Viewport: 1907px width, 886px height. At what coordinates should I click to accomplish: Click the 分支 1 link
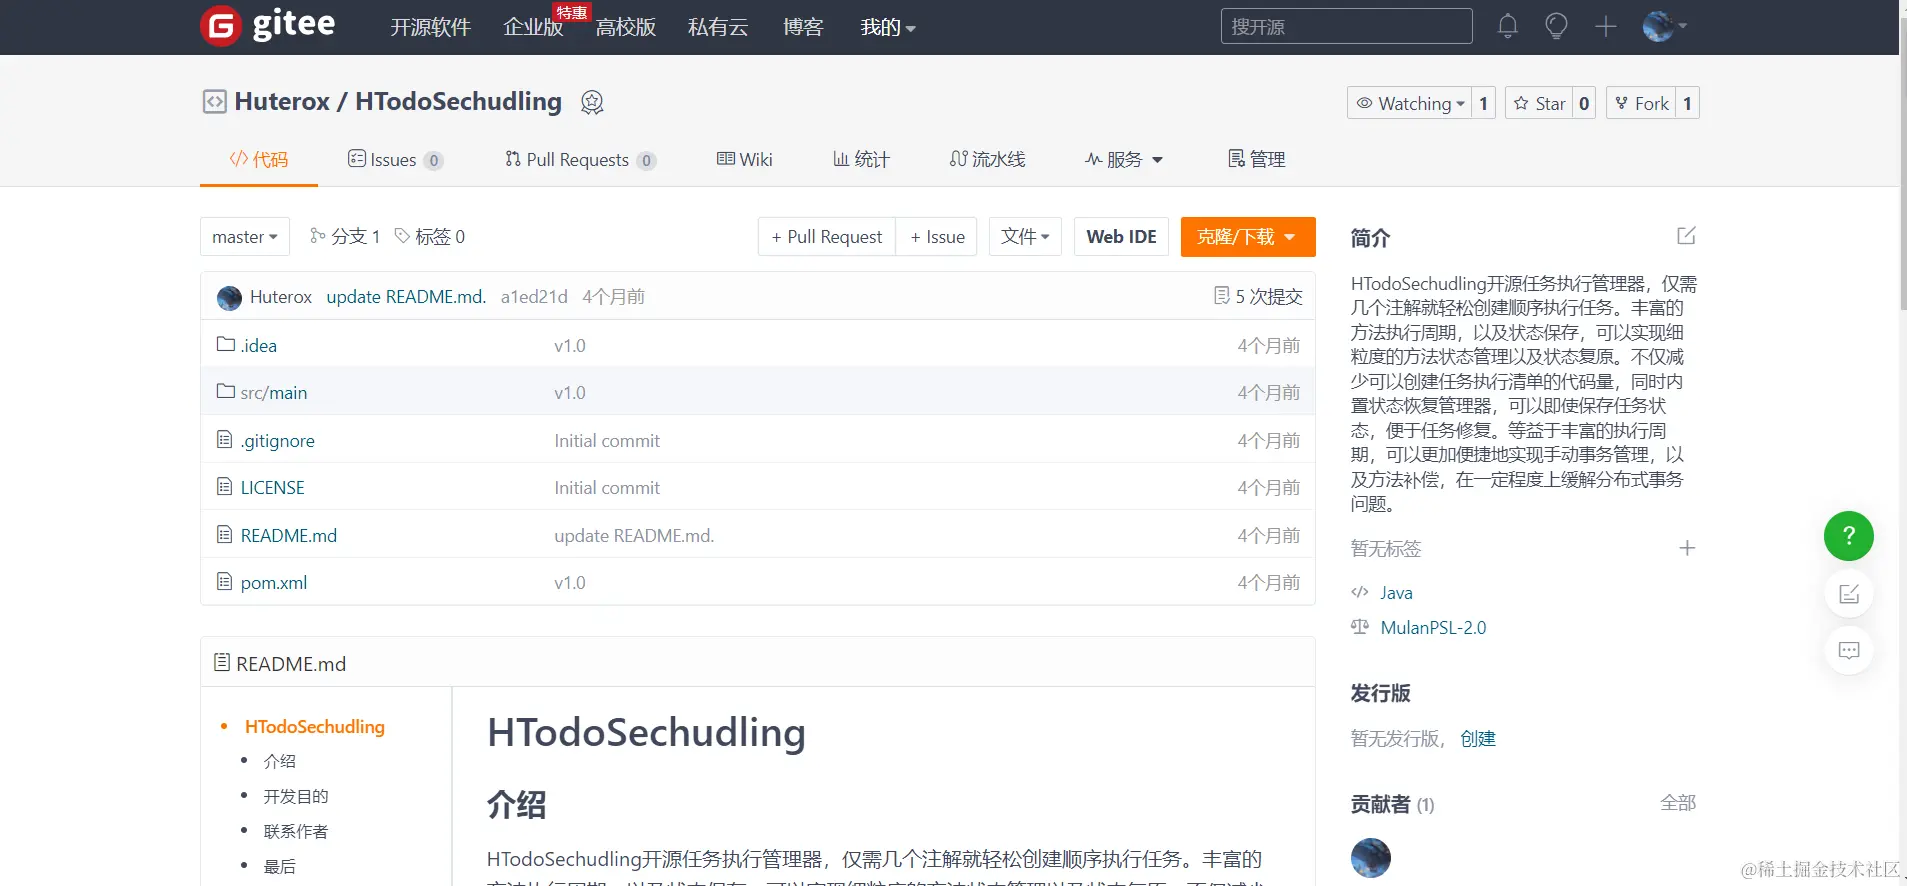pos(345,236)
